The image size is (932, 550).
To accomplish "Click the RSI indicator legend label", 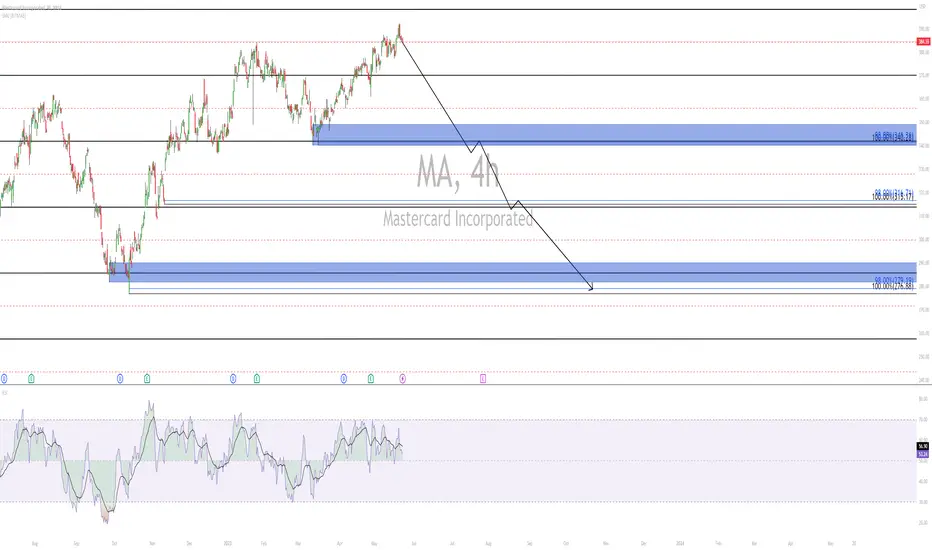I will point(4,392).
